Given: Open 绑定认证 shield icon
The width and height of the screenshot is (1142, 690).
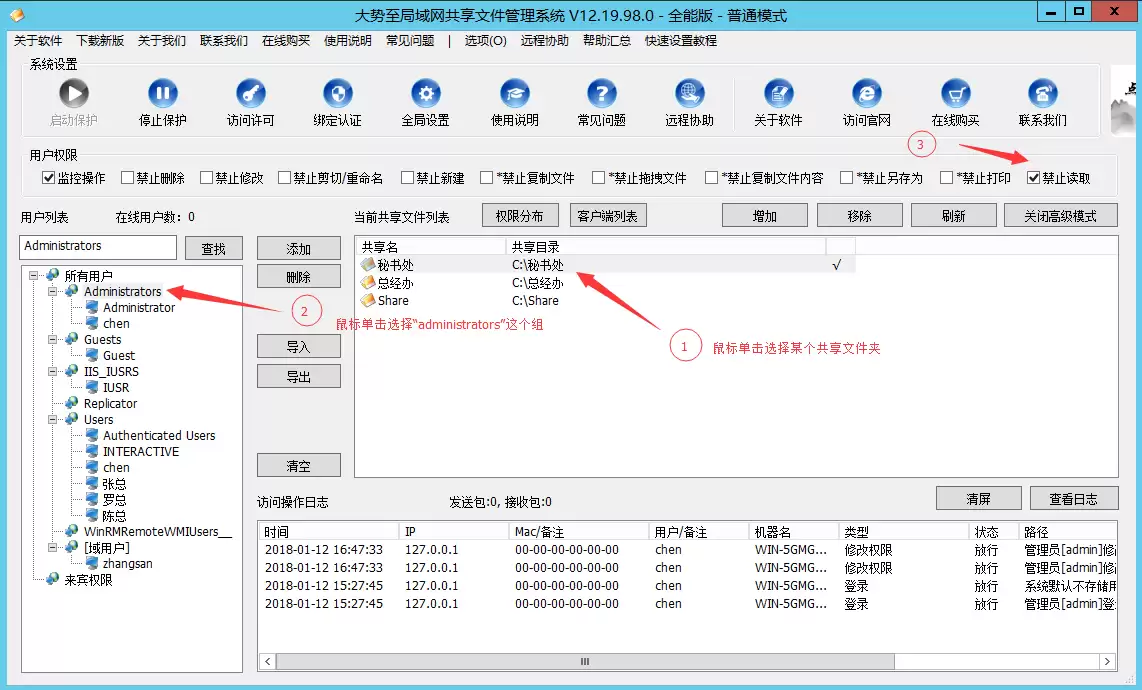Looking at the screenshot, I should [338, 93].
